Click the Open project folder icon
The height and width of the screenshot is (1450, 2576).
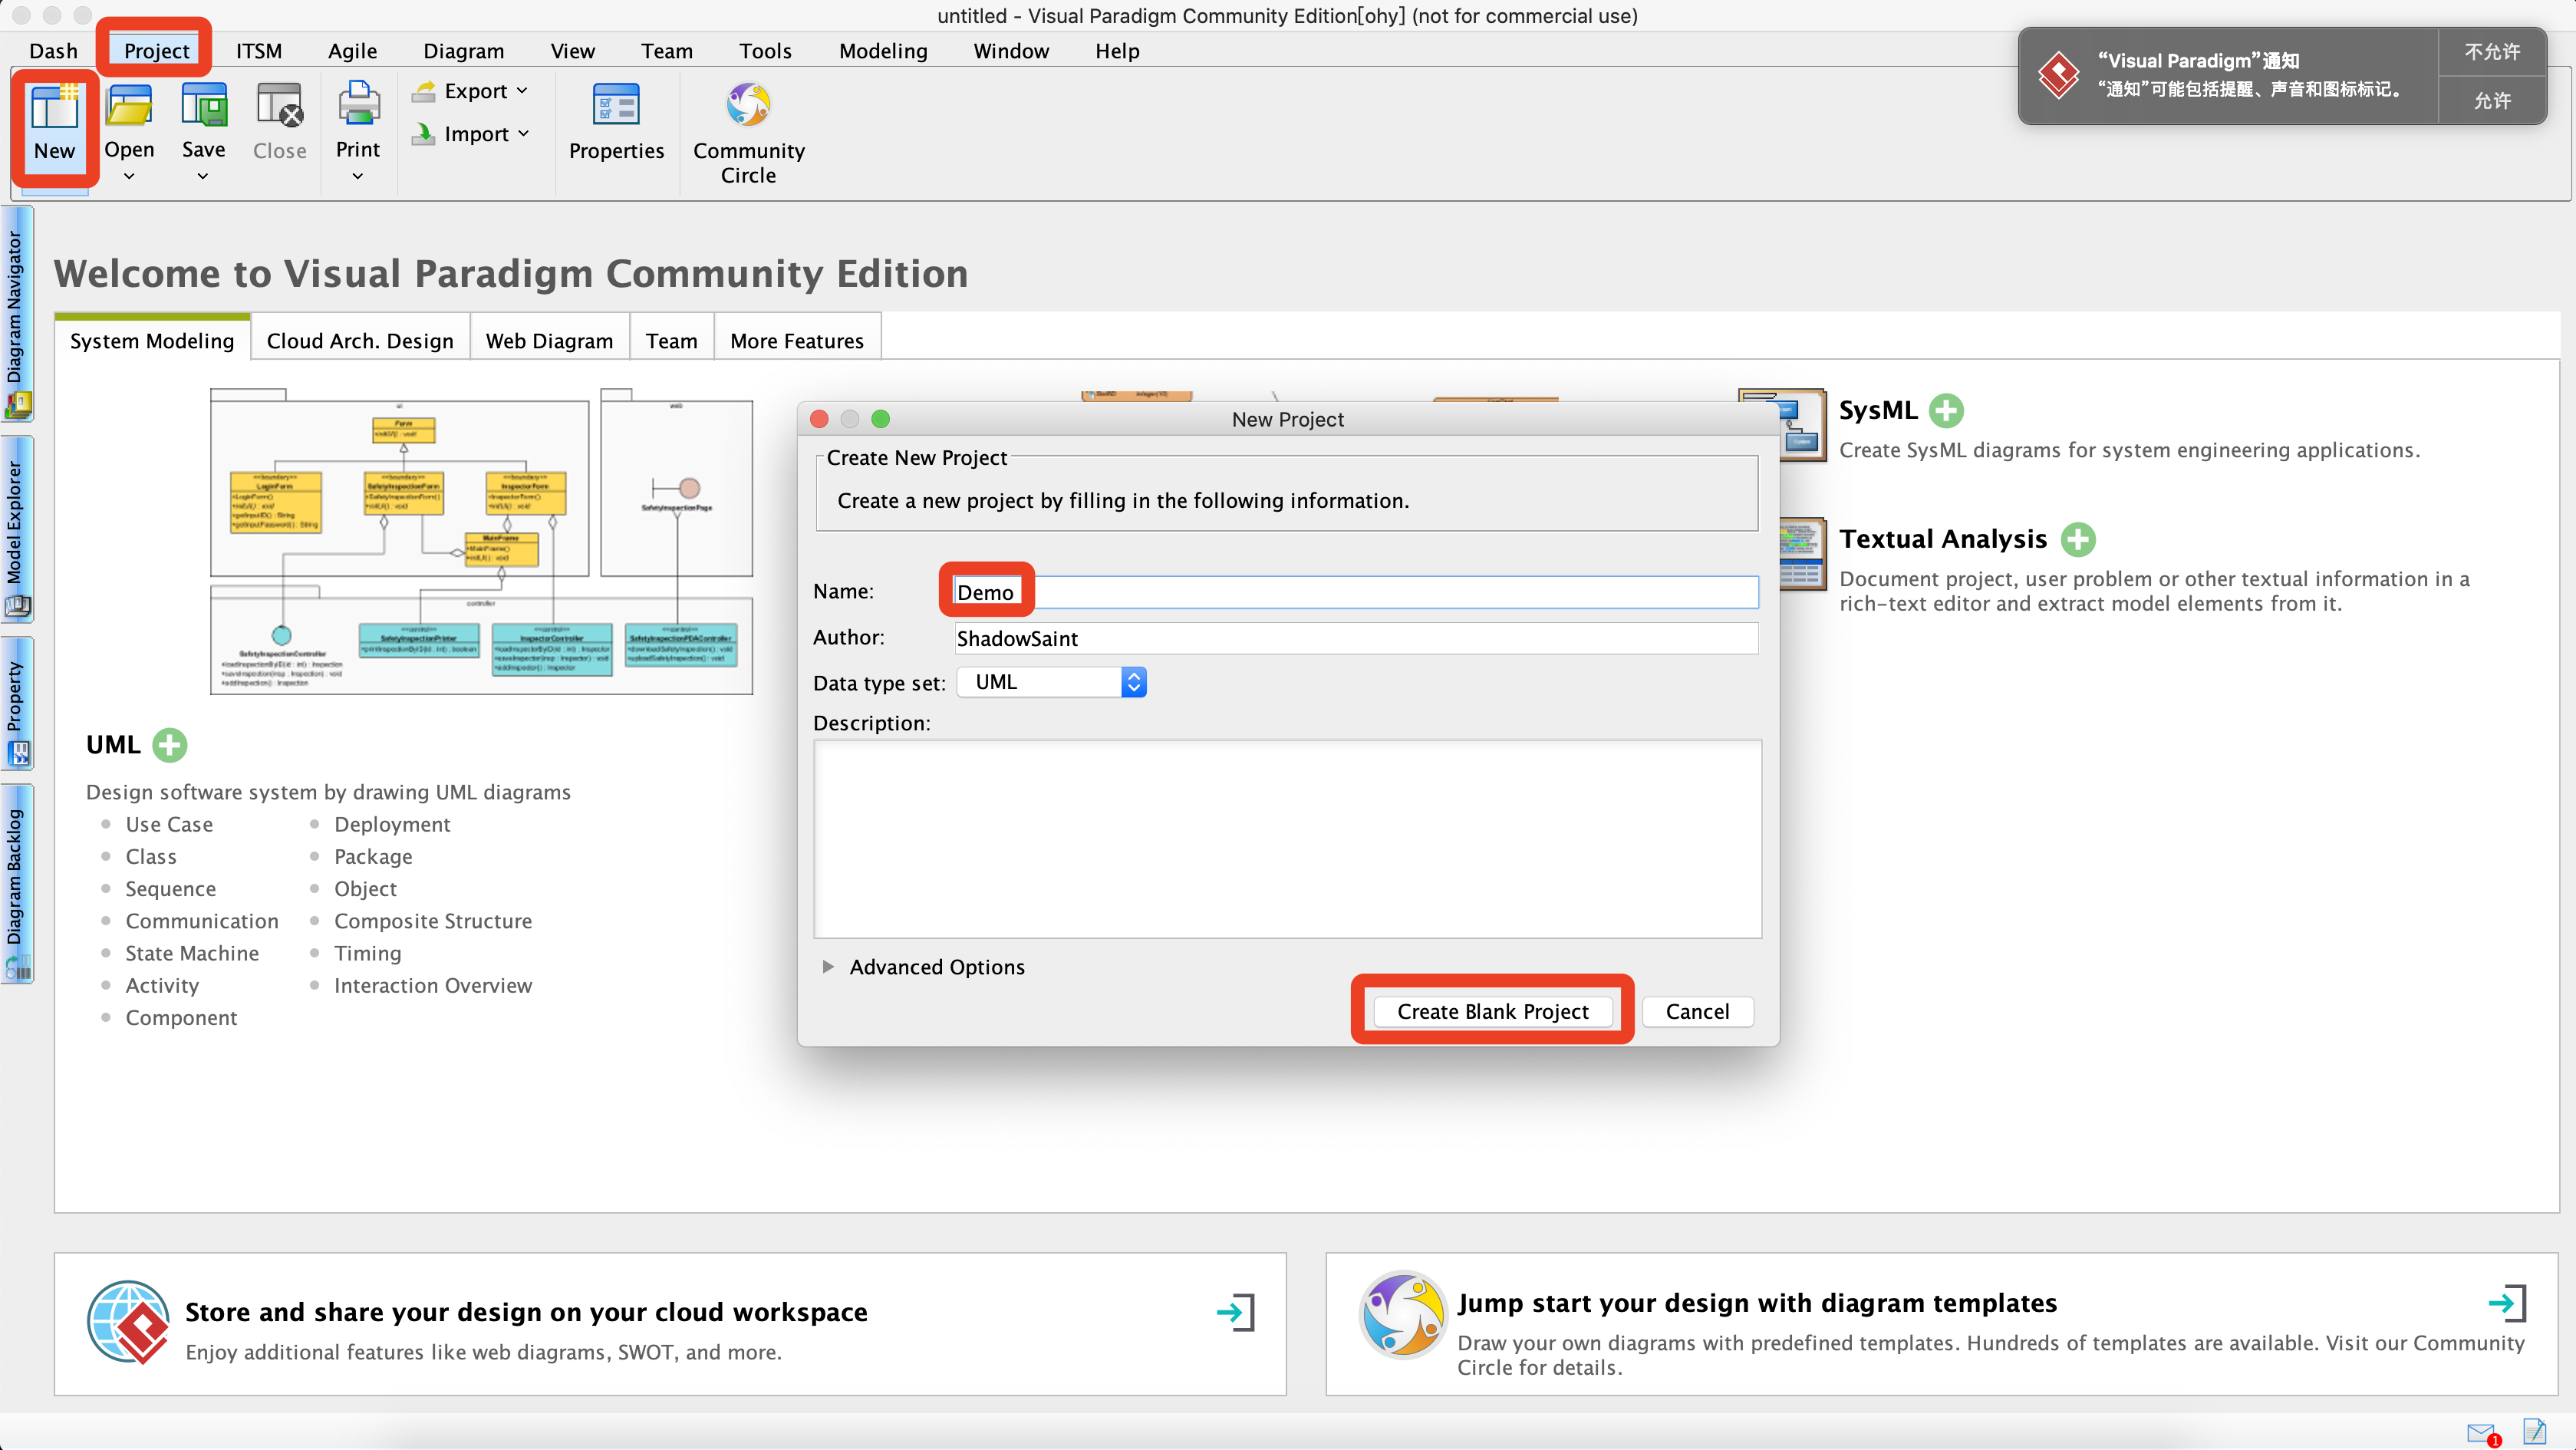[129, 107]
